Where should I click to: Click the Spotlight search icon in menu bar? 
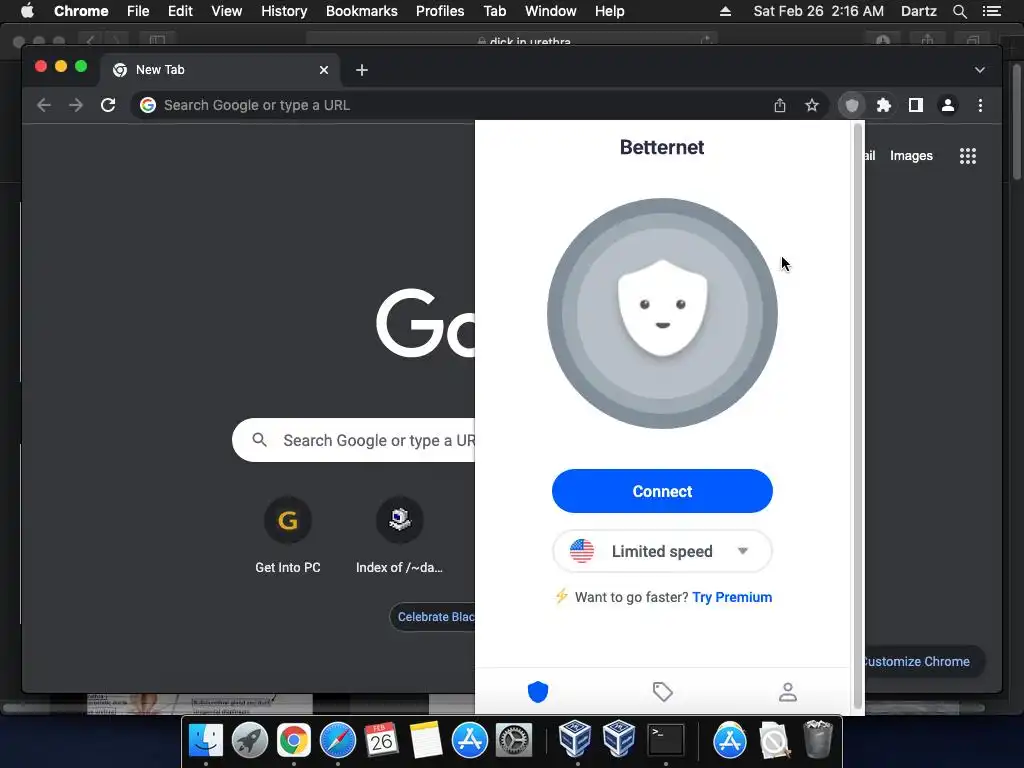tap(959, 11)
